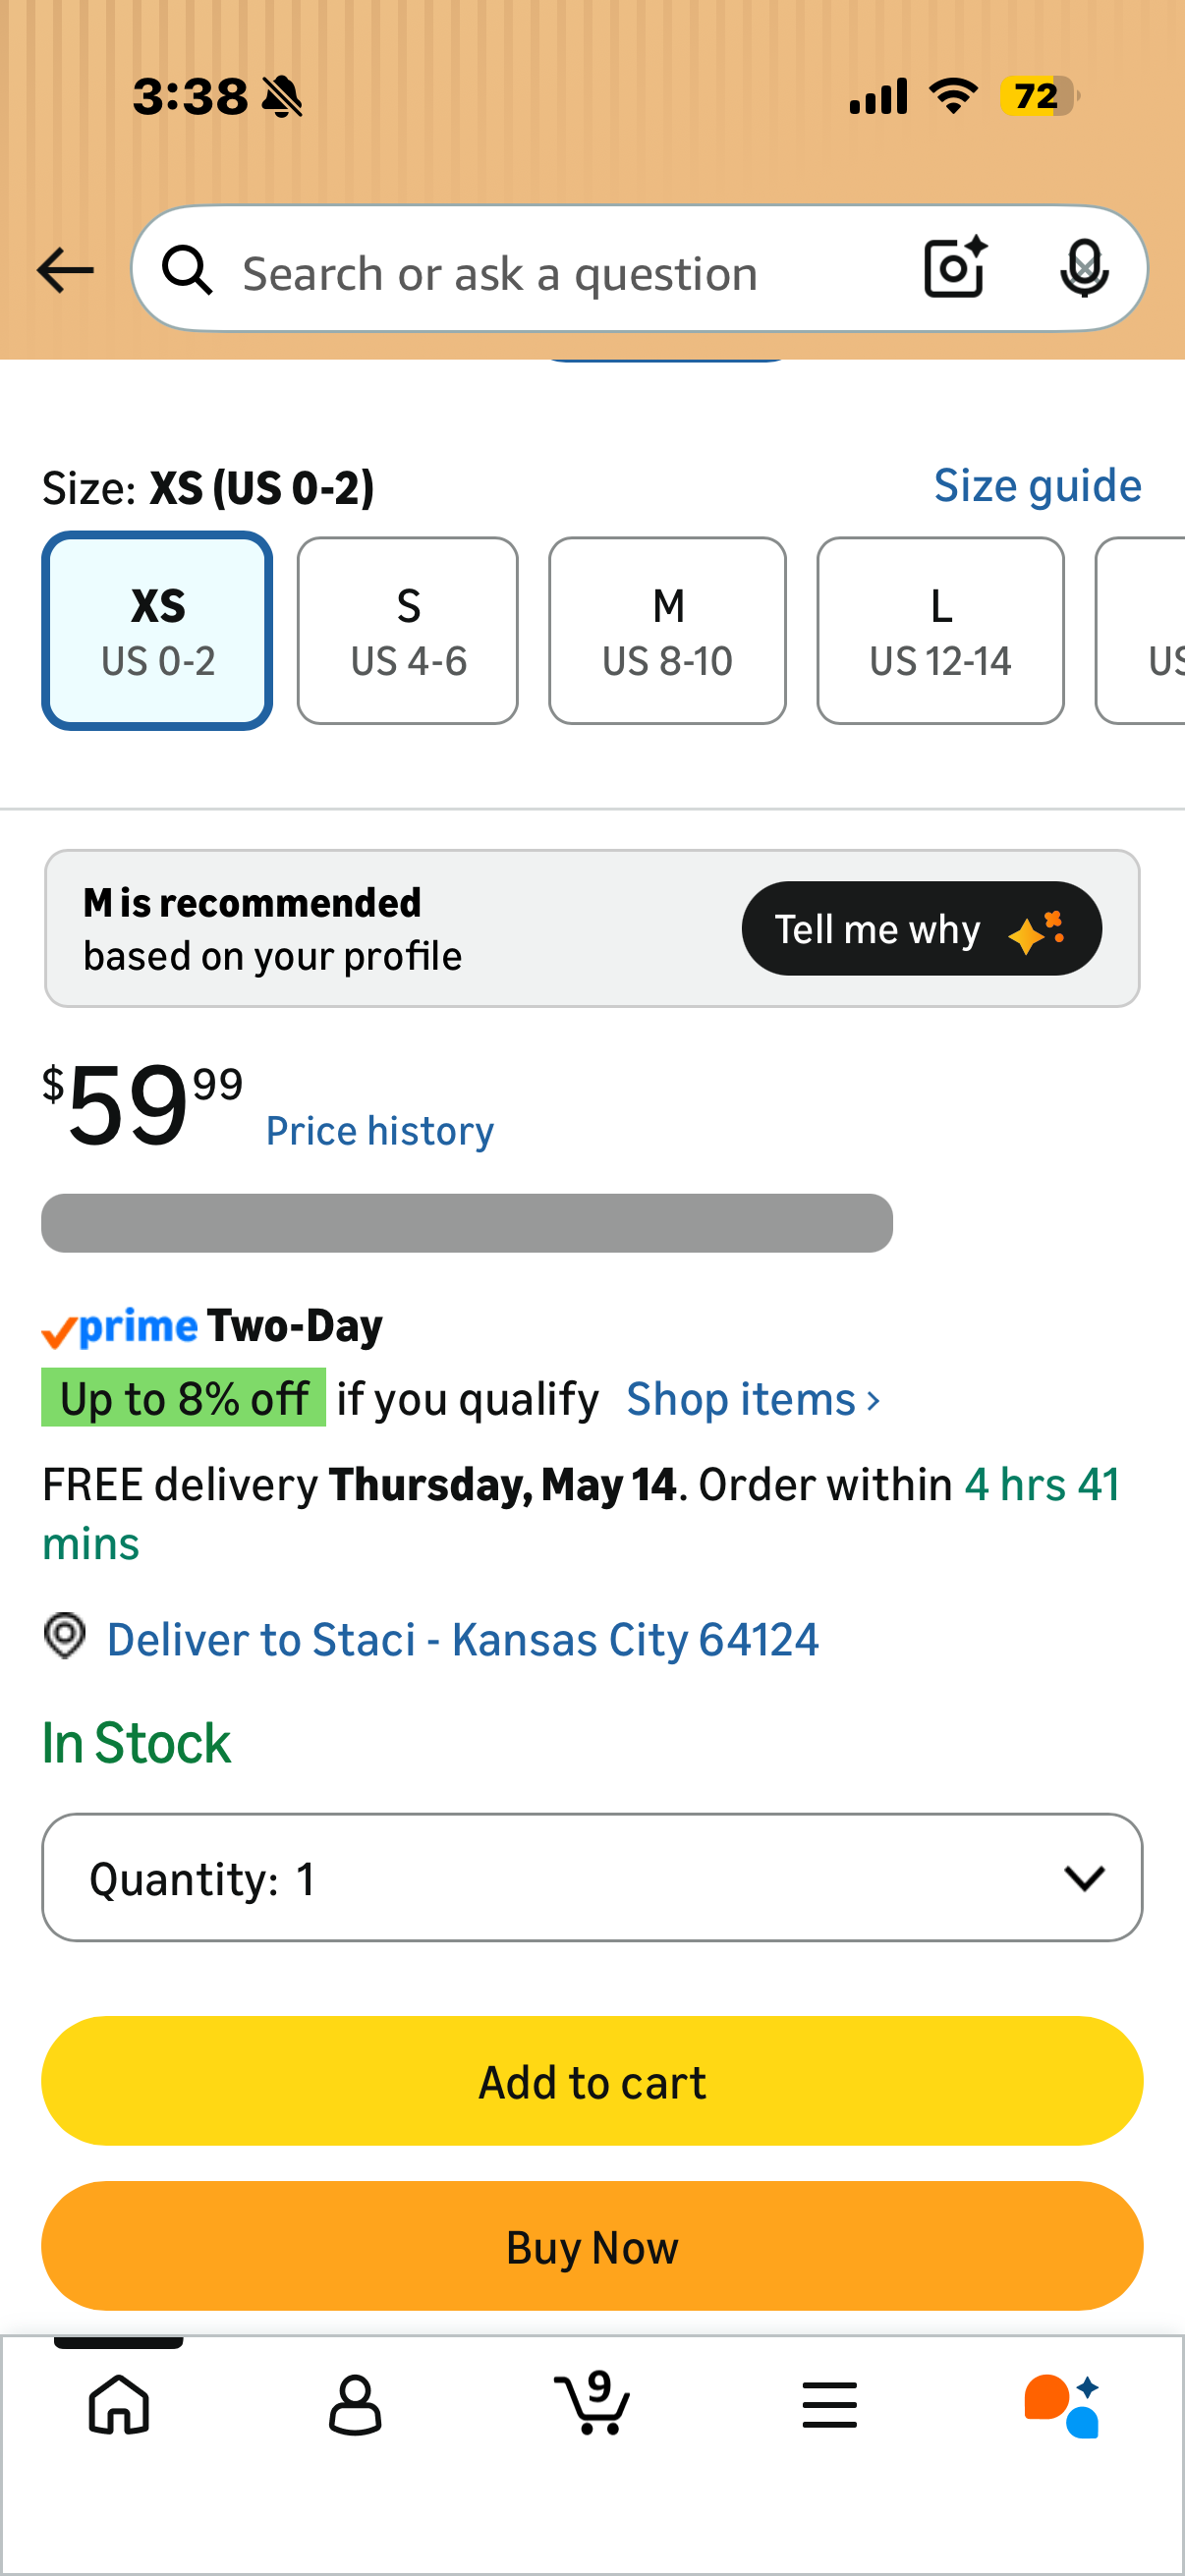Choose size M US 8-10
This screenshot has height=2576, width=1185.
pyautogui.click(x=667, y=631)
